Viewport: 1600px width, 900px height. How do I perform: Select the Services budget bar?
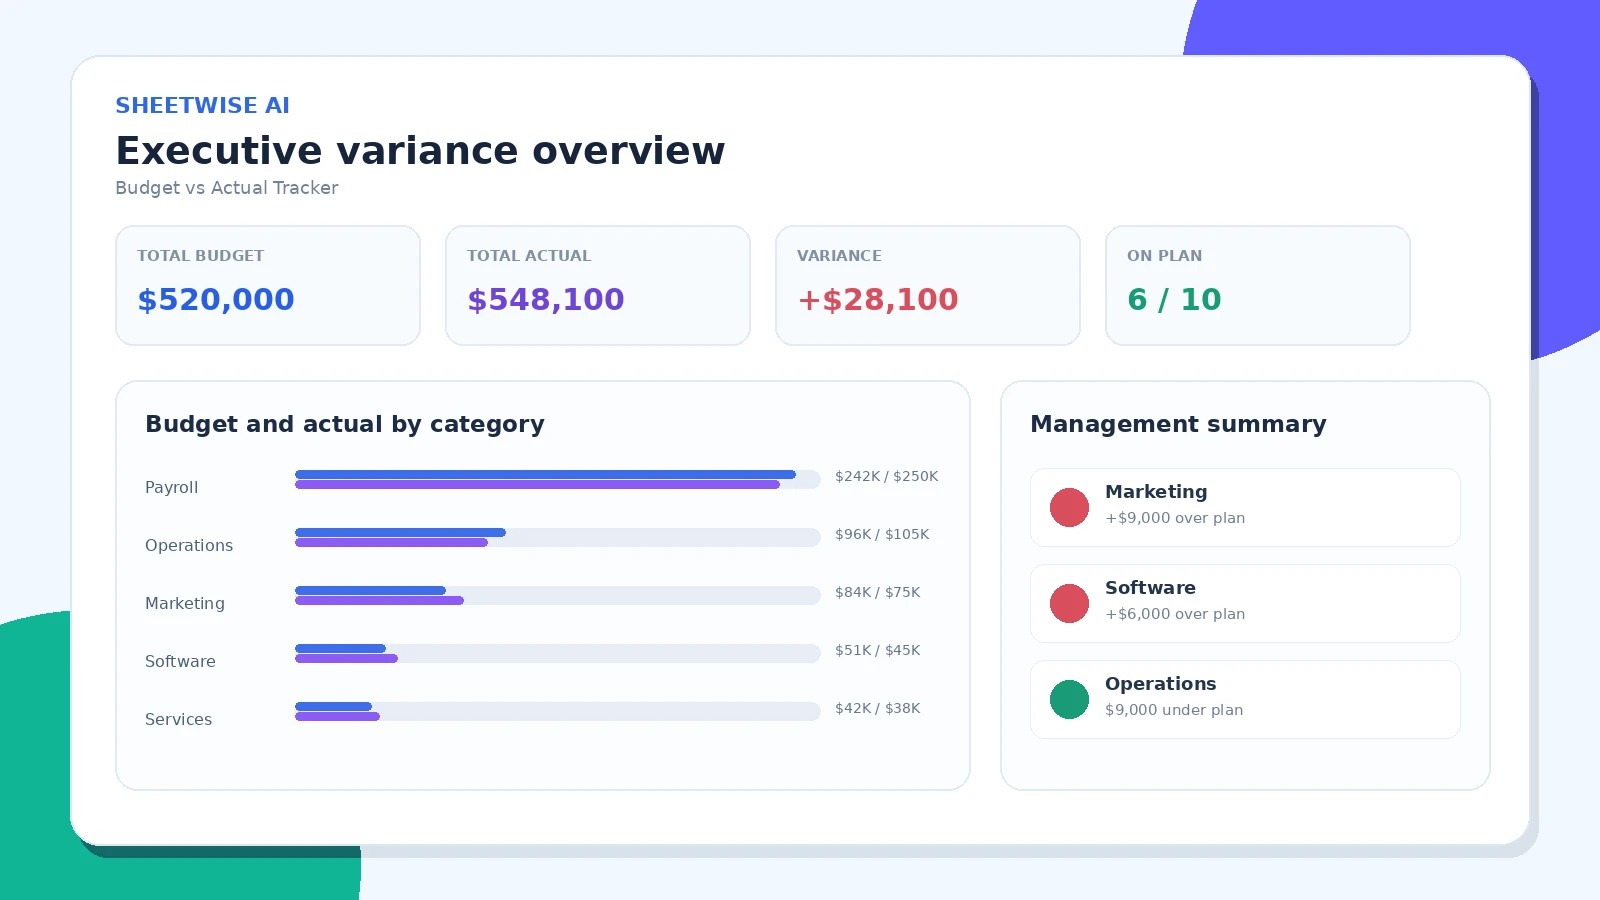(333, 706)
